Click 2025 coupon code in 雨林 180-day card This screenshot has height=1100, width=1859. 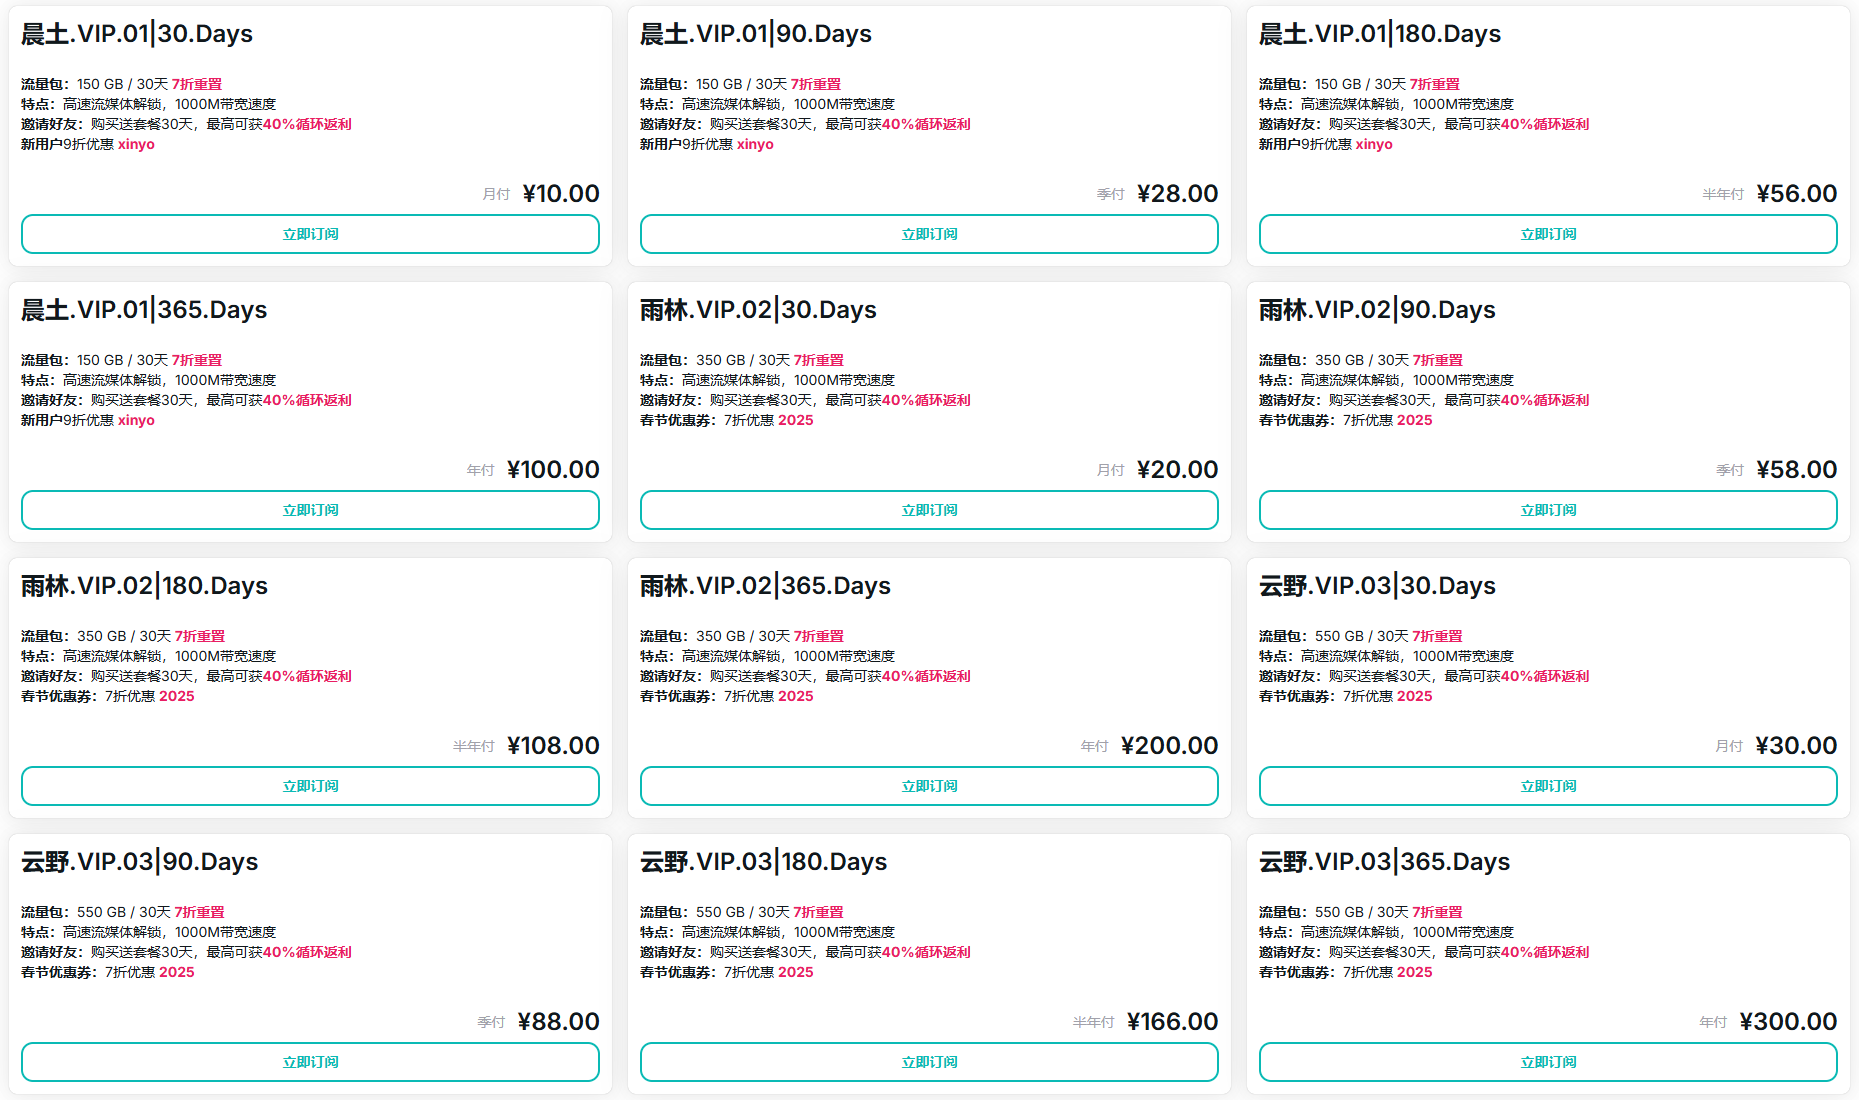(177, 696)
